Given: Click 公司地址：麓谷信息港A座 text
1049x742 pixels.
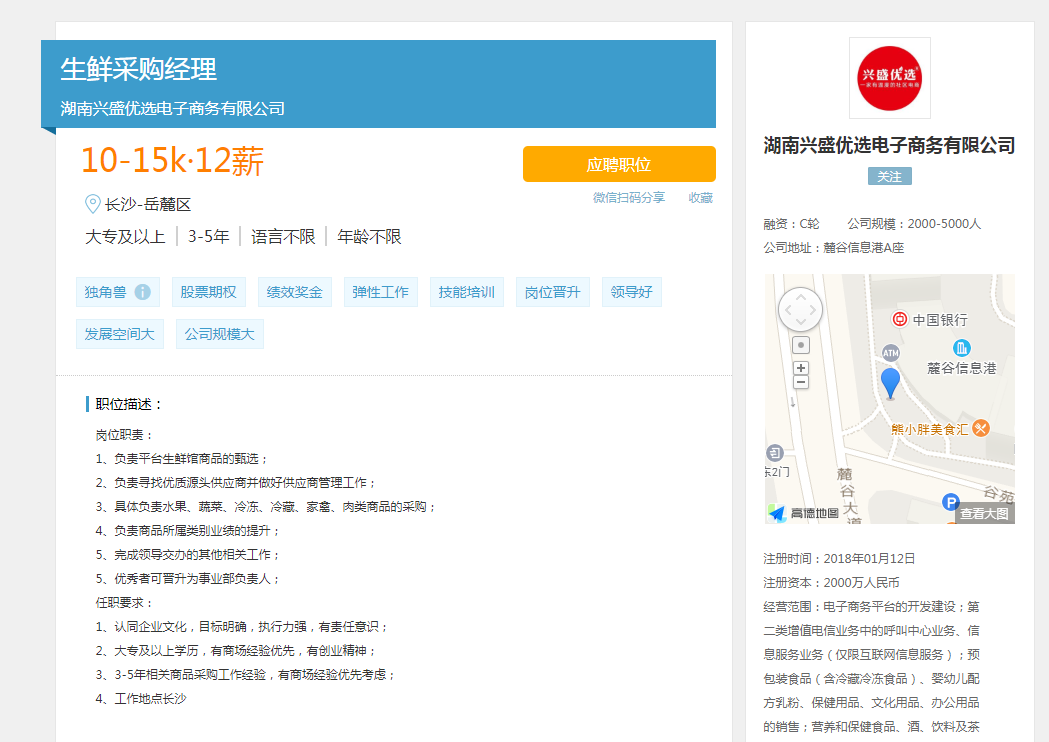Looking at the screenshot, I should tap(834, 248).
